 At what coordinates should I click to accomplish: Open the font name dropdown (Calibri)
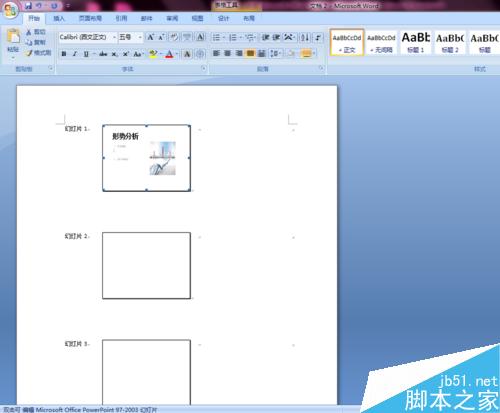114,37
